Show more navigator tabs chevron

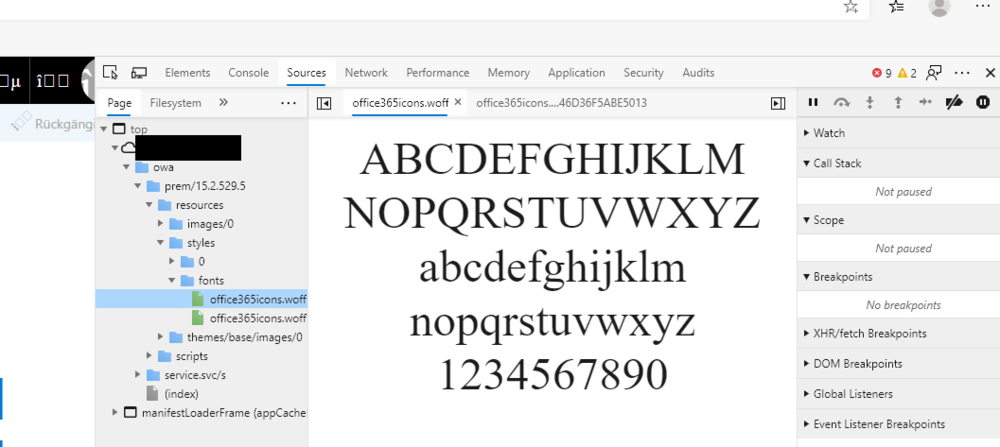(x=223, y=103)
